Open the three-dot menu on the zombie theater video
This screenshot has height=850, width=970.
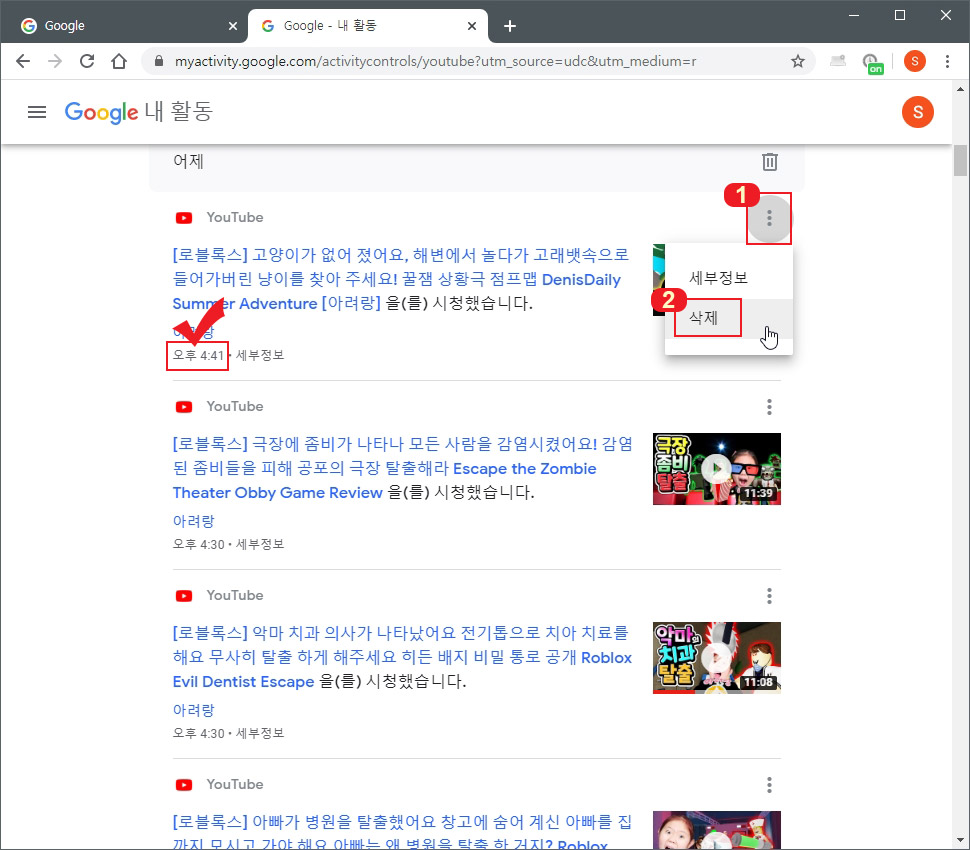(x=769, y=407)
